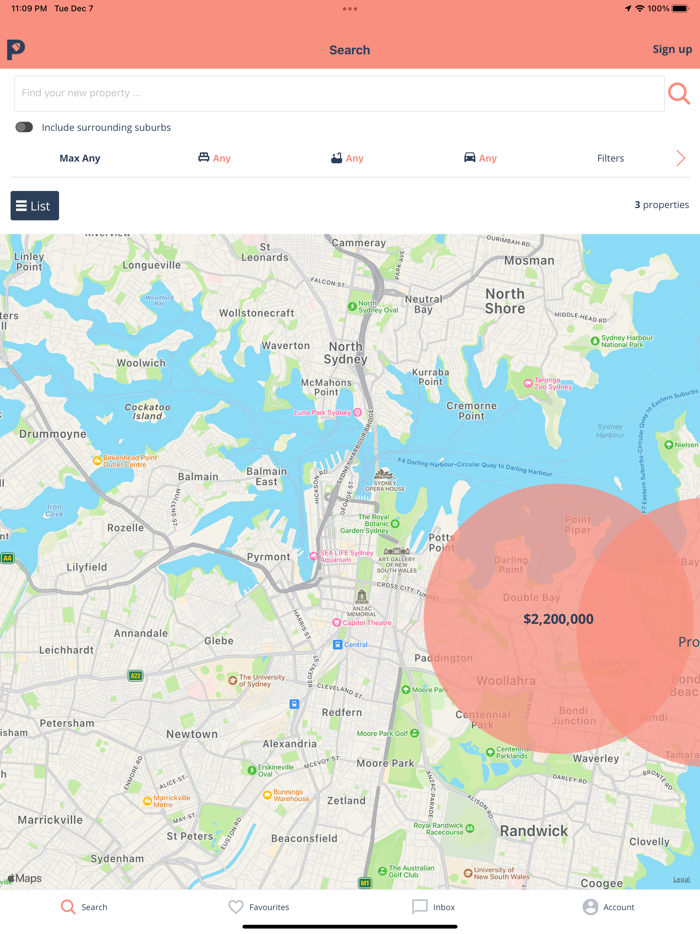Image resolution: width=700 pixels, height=934 pixels.
Task: Open the bathrooms filter icon
Action: (x=337, y=157)
